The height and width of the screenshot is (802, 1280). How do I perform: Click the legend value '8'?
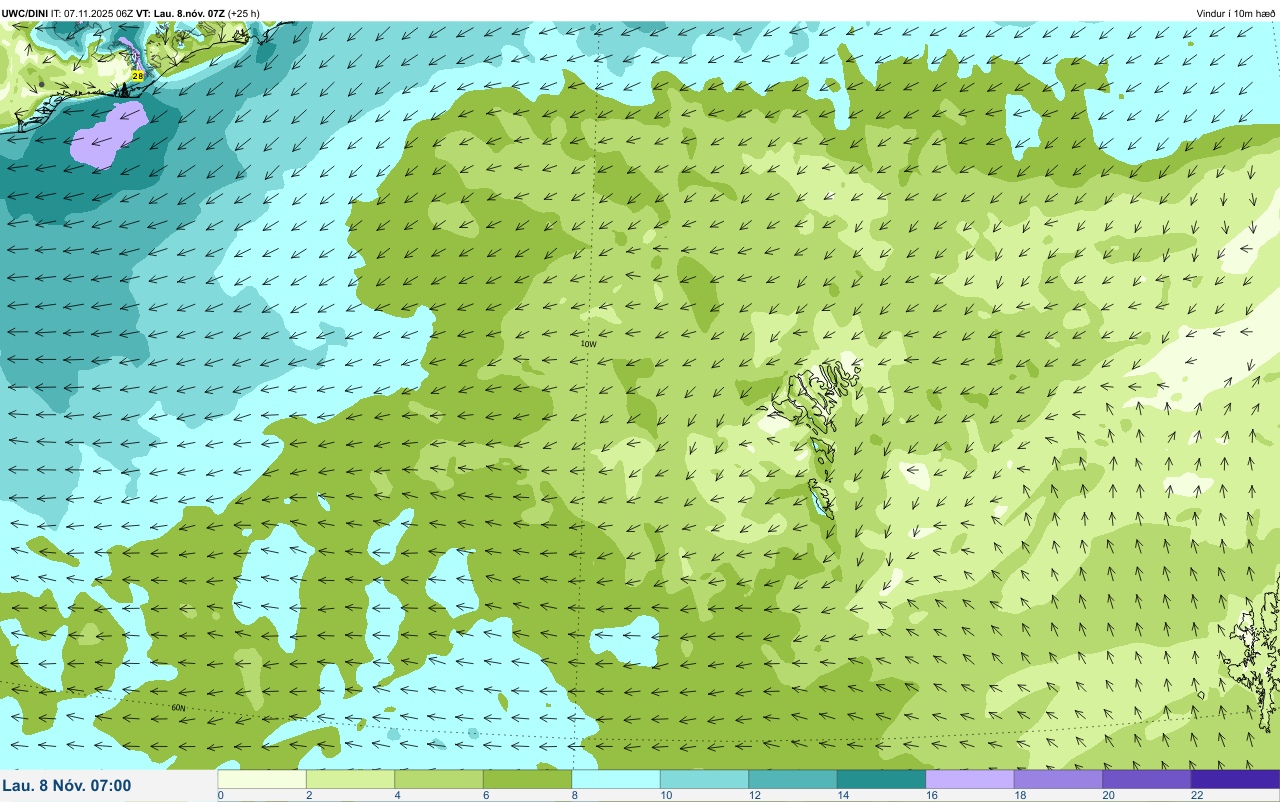coord(574,795)
